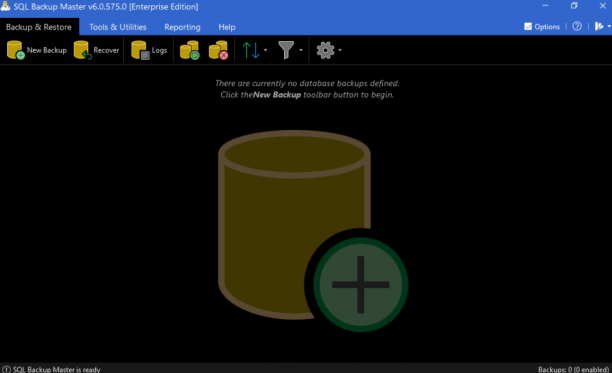Minimize the SQL Backup Master window
This screenshot has height=373, width=612.
[545, 6]
